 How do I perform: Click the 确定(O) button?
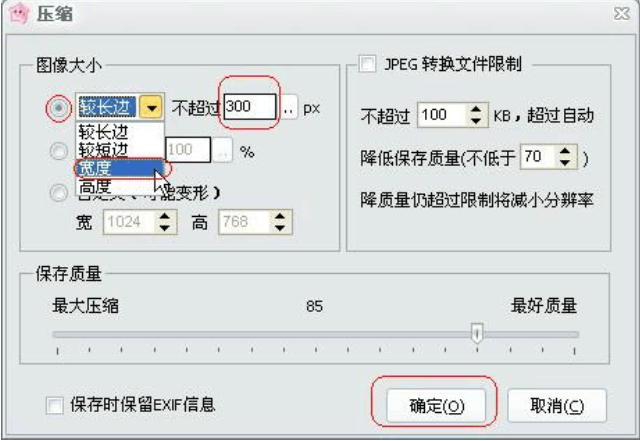click(436, 405)
